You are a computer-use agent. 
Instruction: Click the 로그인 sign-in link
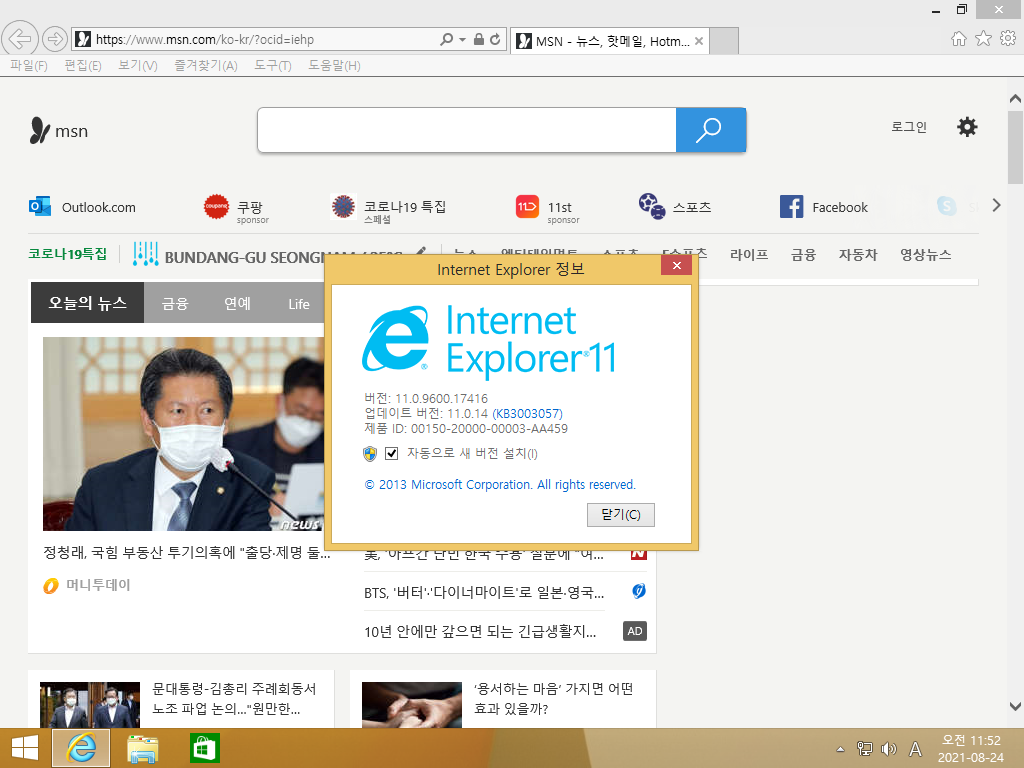(x=909, y=127)
